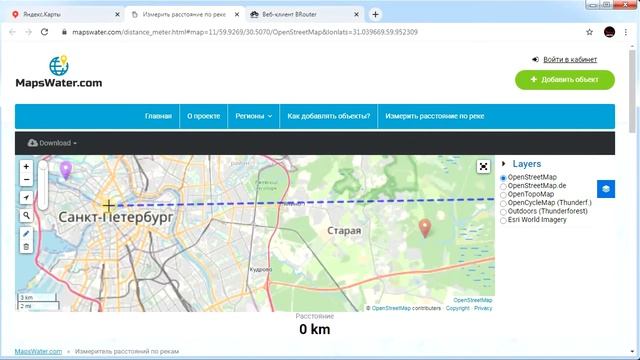Close the BRouter web client tab

coord(356,14)
